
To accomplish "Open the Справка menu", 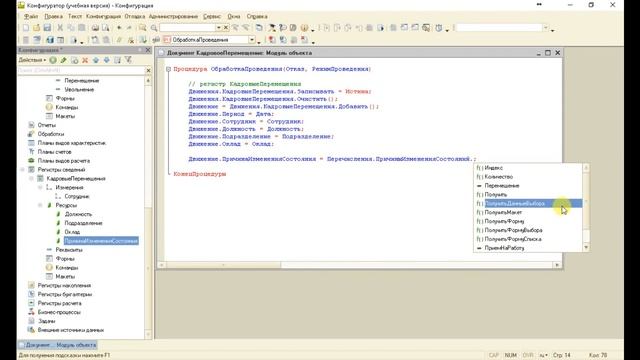I will (257, 16).
